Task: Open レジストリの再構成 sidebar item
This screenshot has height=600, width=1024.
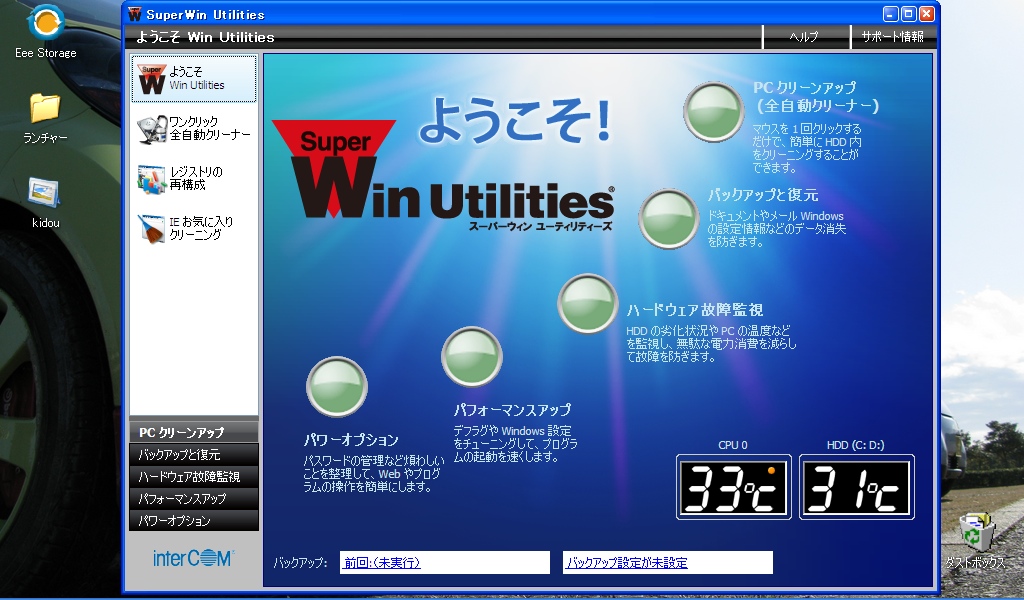Action: [x=181, y=178]
